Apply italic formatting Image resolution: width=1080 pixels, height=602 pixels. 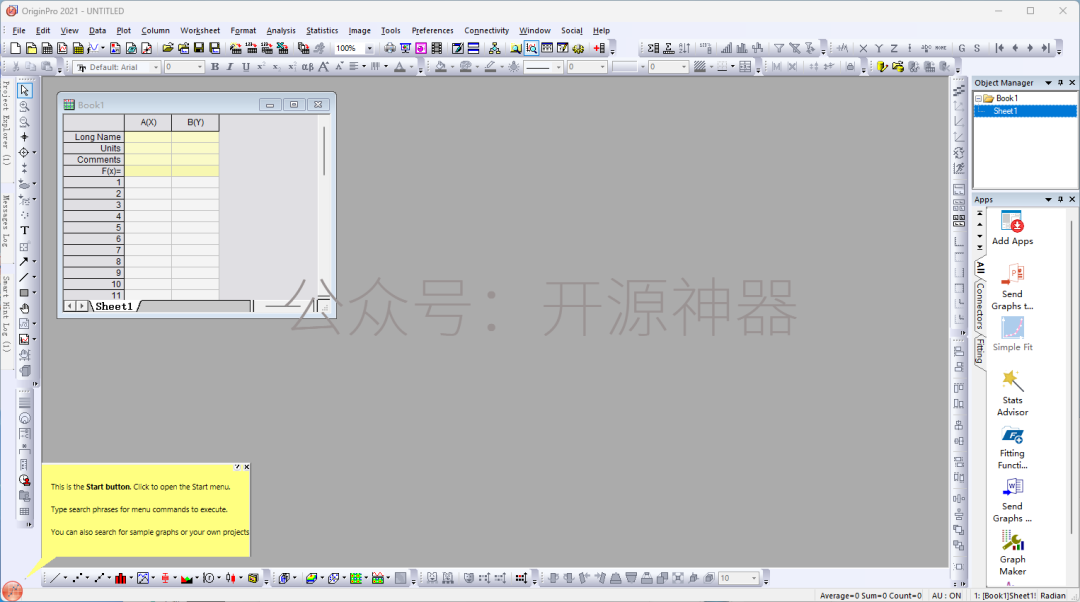tap(230, 67)
